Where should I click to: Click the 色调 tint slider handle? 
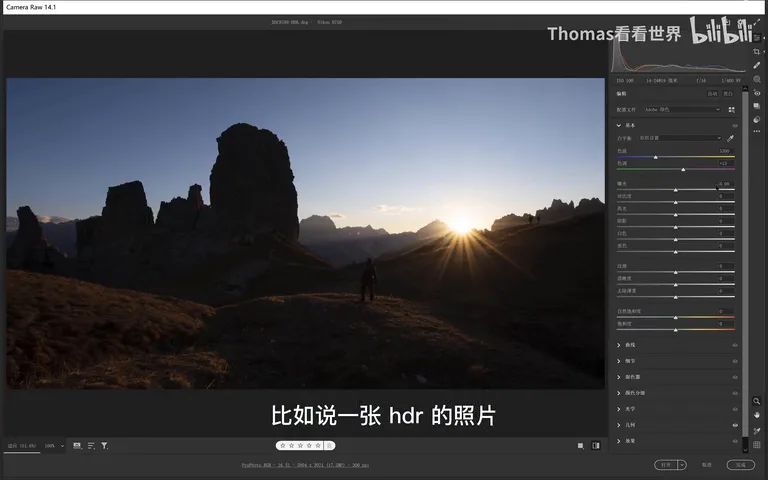pyautogui.click(x=683, y=169)
